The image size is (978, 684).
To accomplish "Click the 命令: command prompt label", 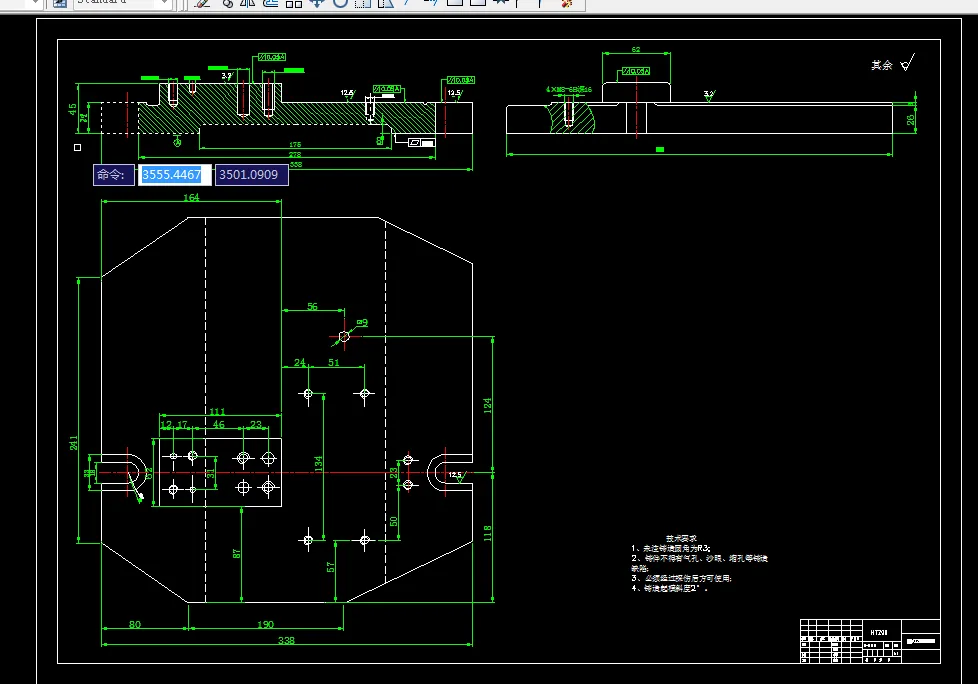I will (114, 175).
